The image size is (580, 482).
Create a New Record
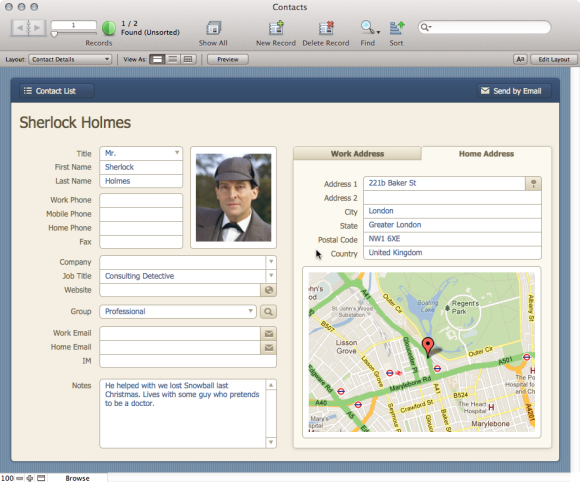(x=276, y=28)
